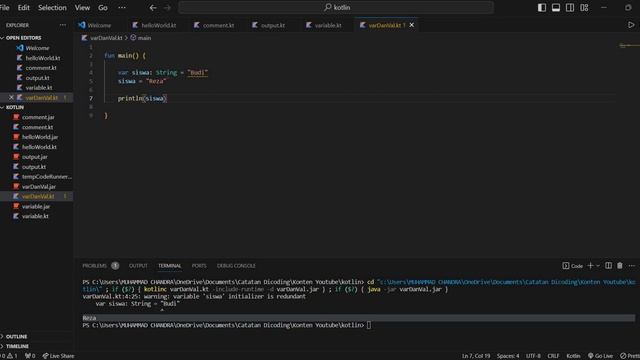Open the tempCodeRunner file
Screen dimensions: 640x360
click(47, 176)
